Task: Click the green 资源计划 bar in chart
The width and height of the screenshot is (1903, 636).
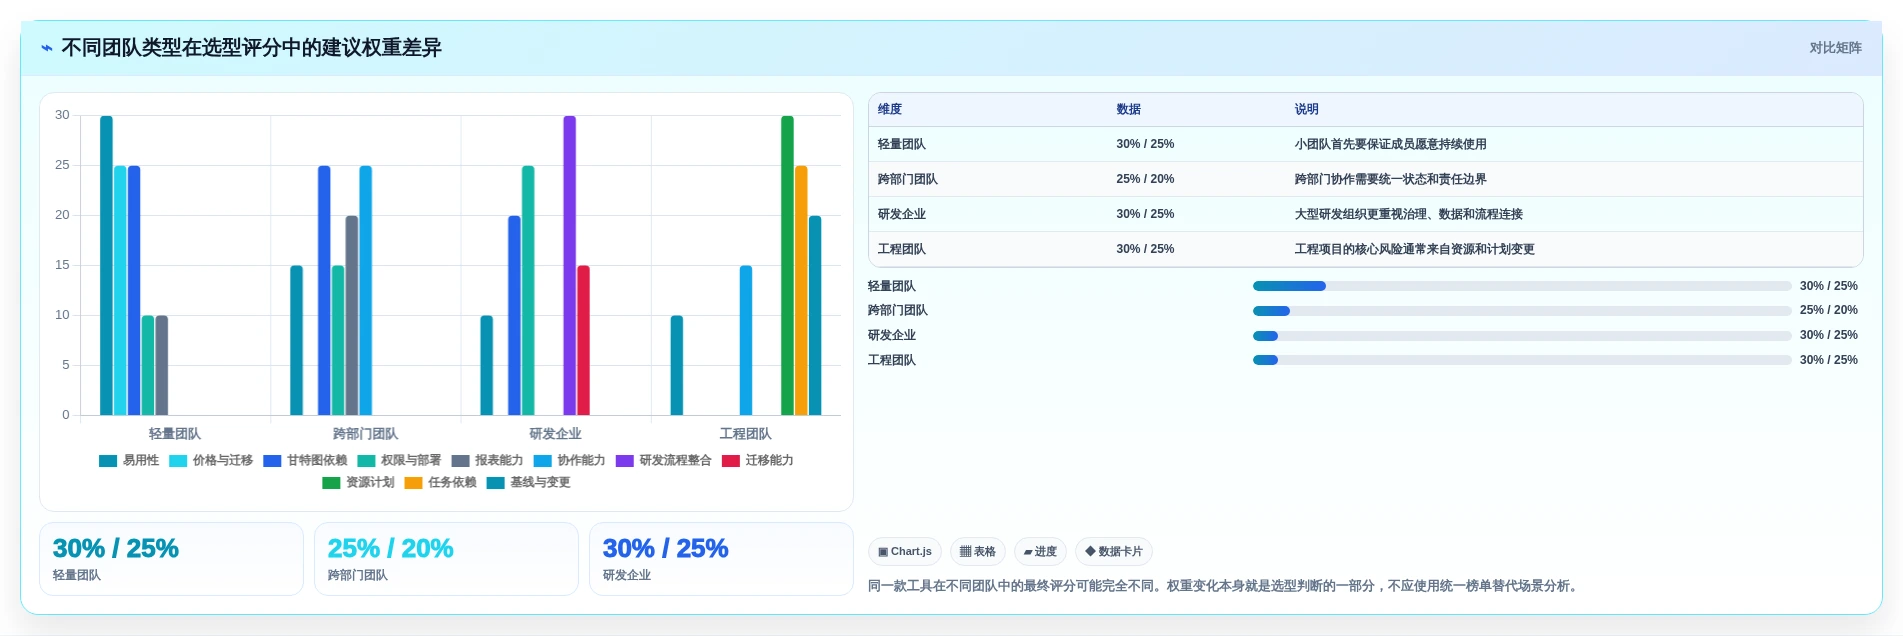Action: [x=787, y=266]
